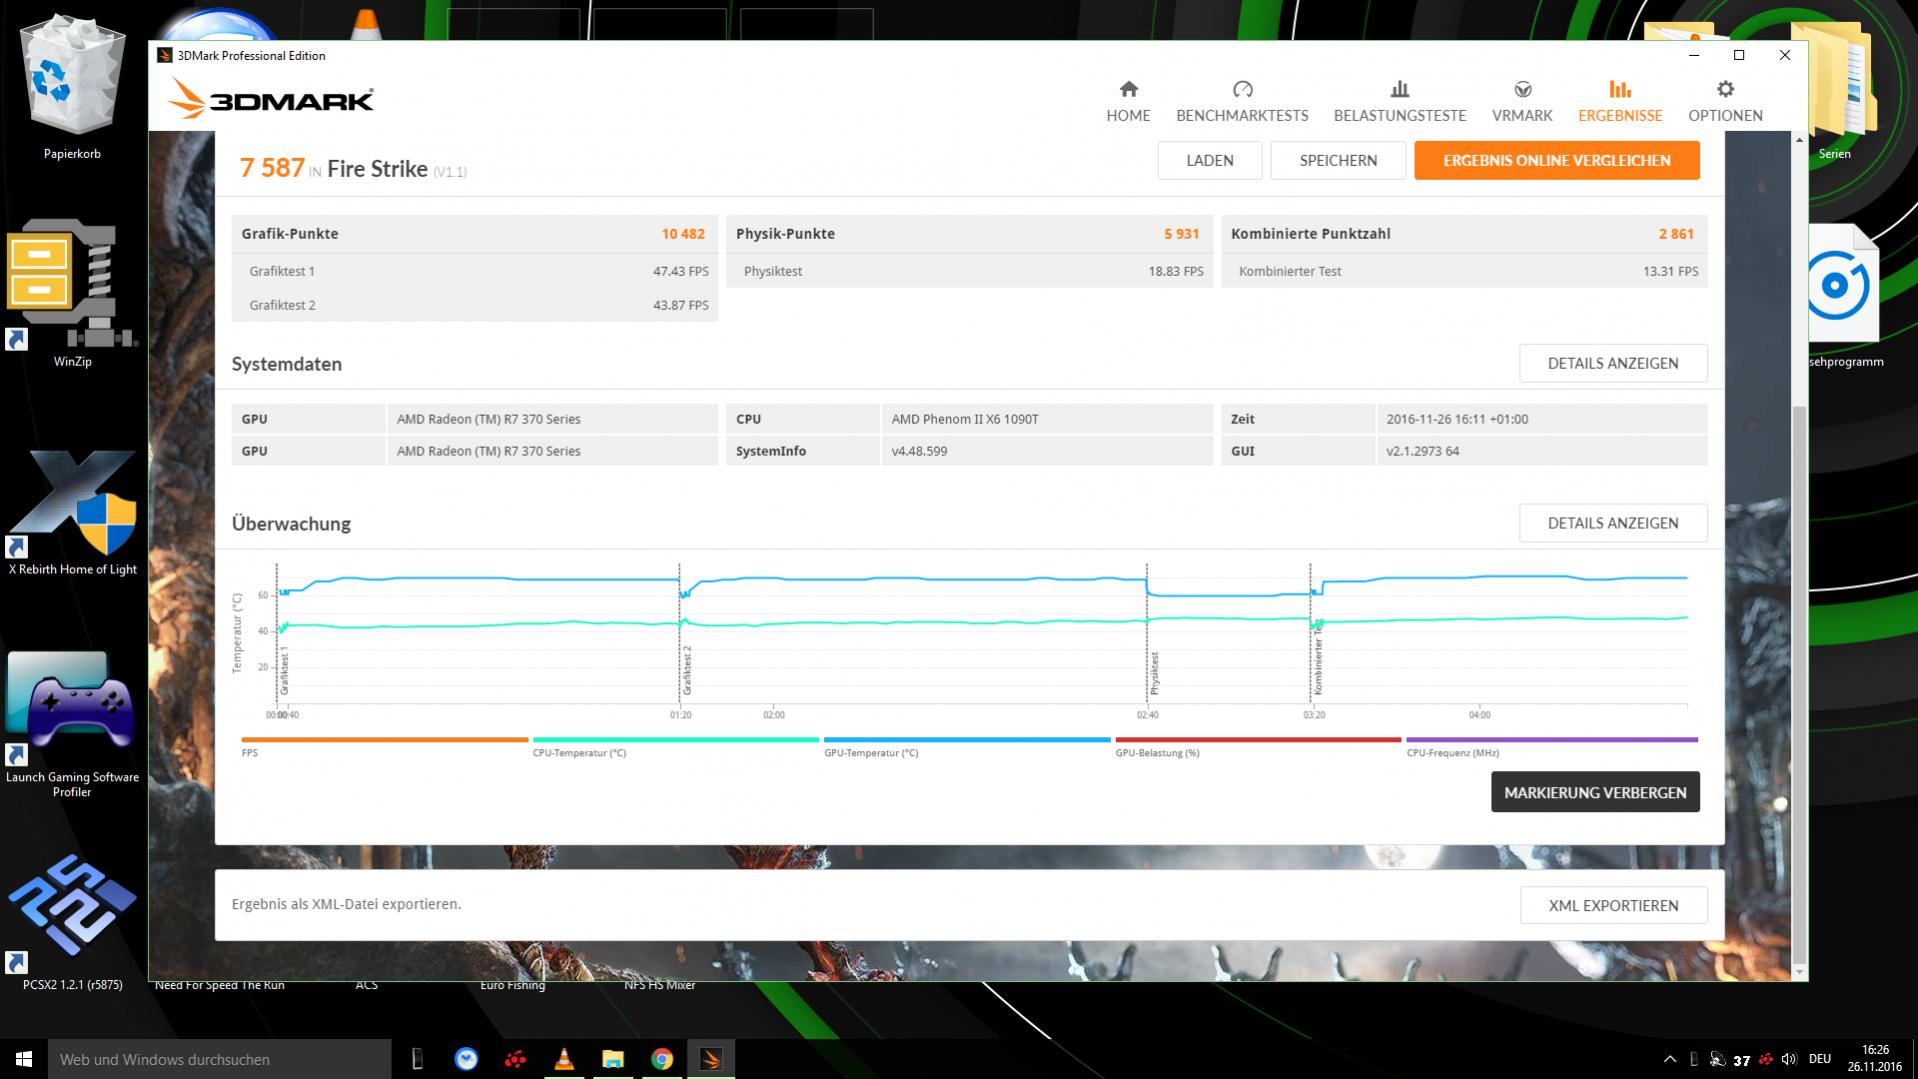Image resolution: width=1918 pixels, height=1079 pixels.
Task: Toggle the GPU-Belastung chart legend
Action: coord(1257,746)
